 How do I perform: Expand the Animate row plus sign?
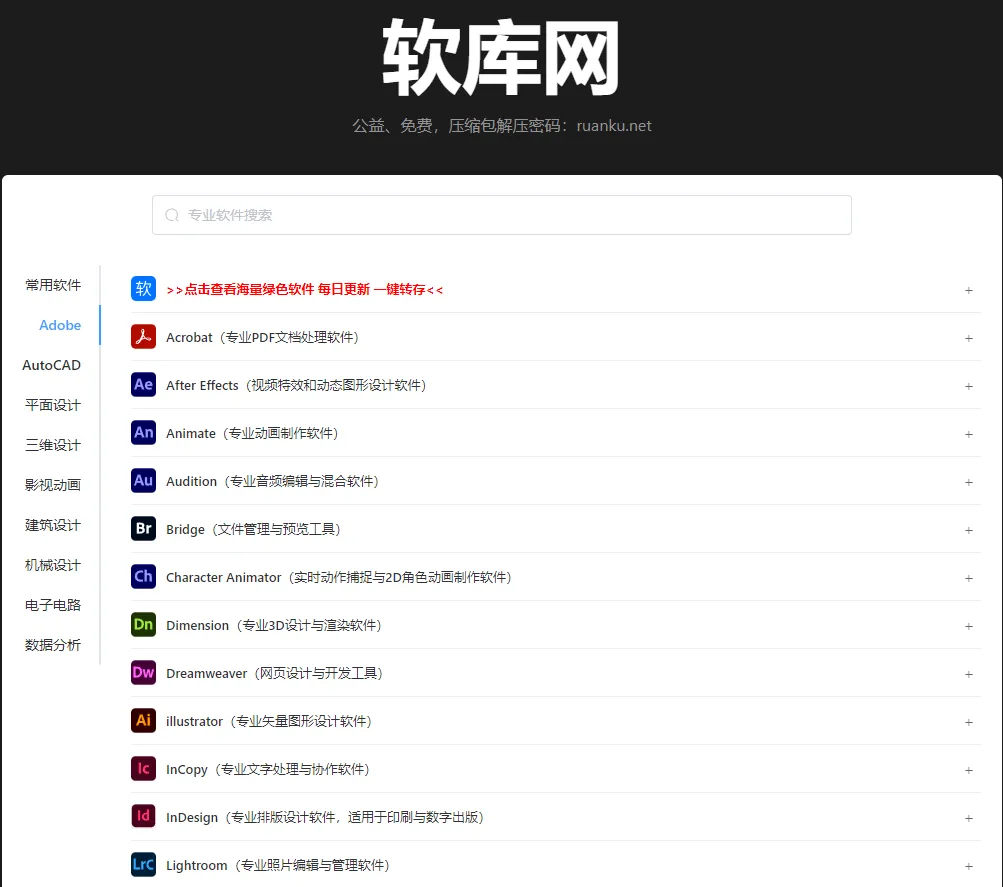point(968,434)
